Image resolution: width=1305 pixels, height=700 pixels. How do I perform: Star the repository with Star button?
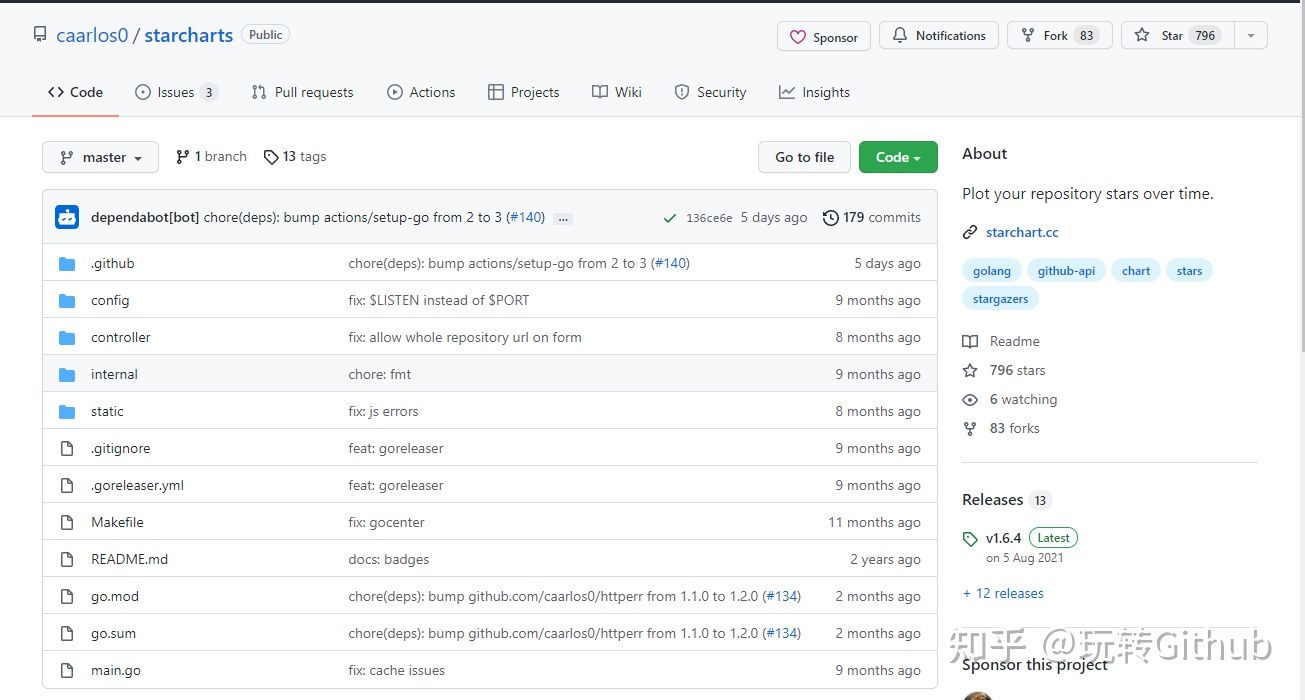[x=1177, y=36]
